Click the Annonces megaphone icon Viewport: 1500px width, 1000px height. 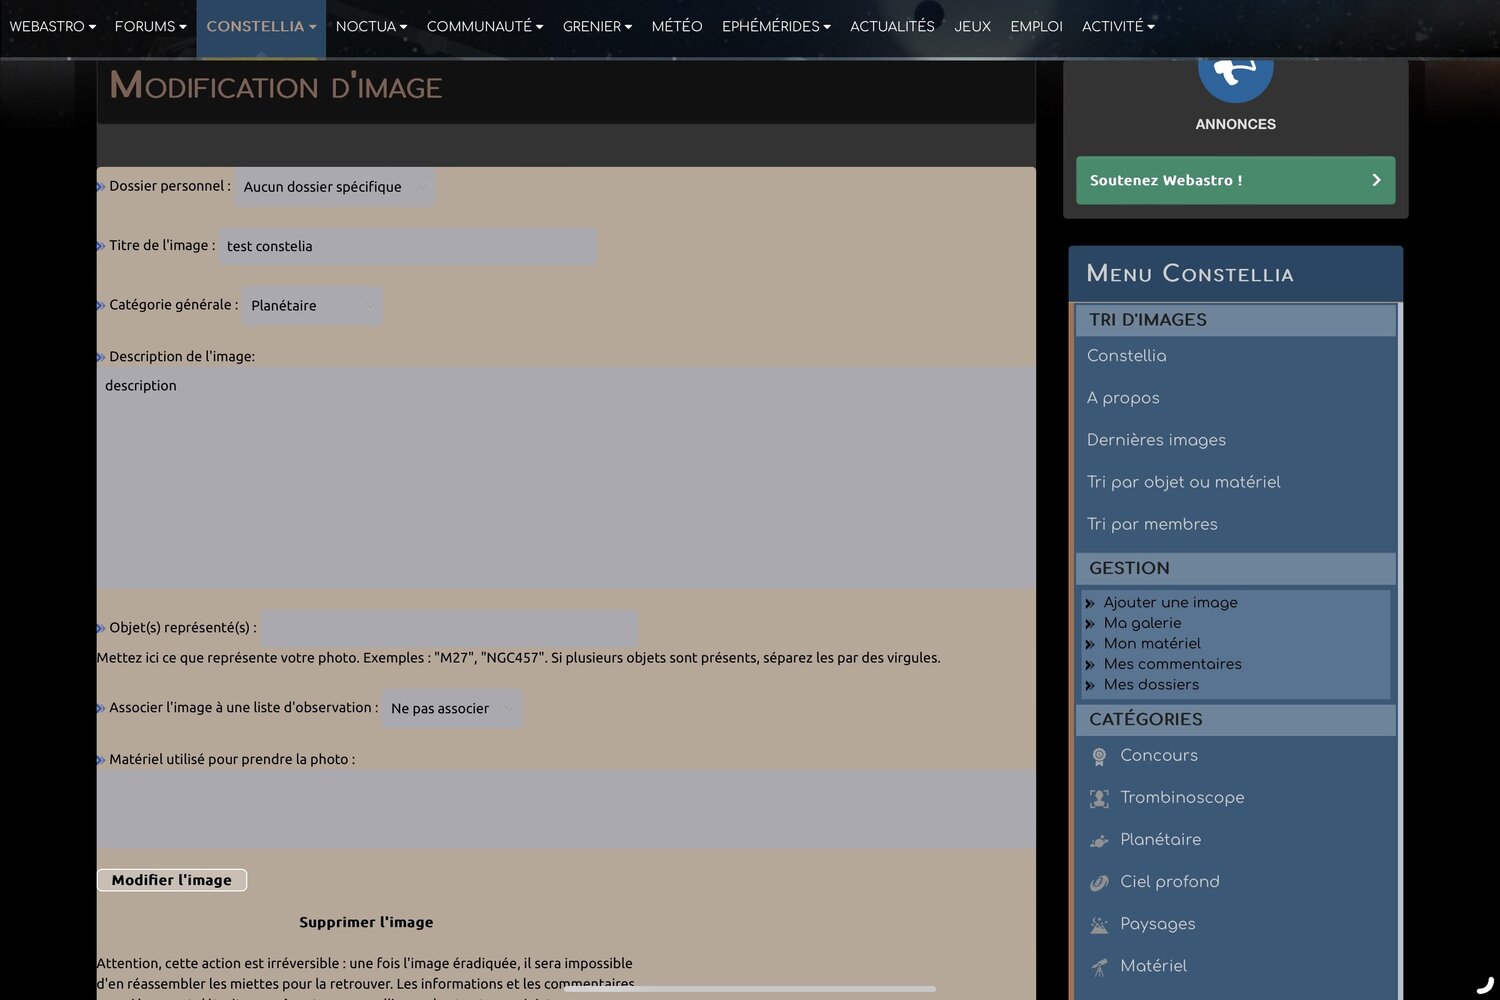pyautogui.click(x=1235, y=80)
